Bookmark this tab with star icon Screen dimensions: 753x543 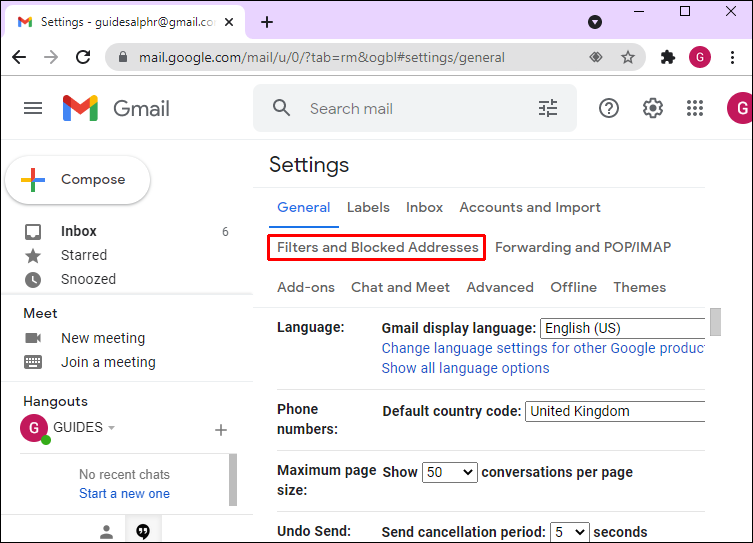628,57
